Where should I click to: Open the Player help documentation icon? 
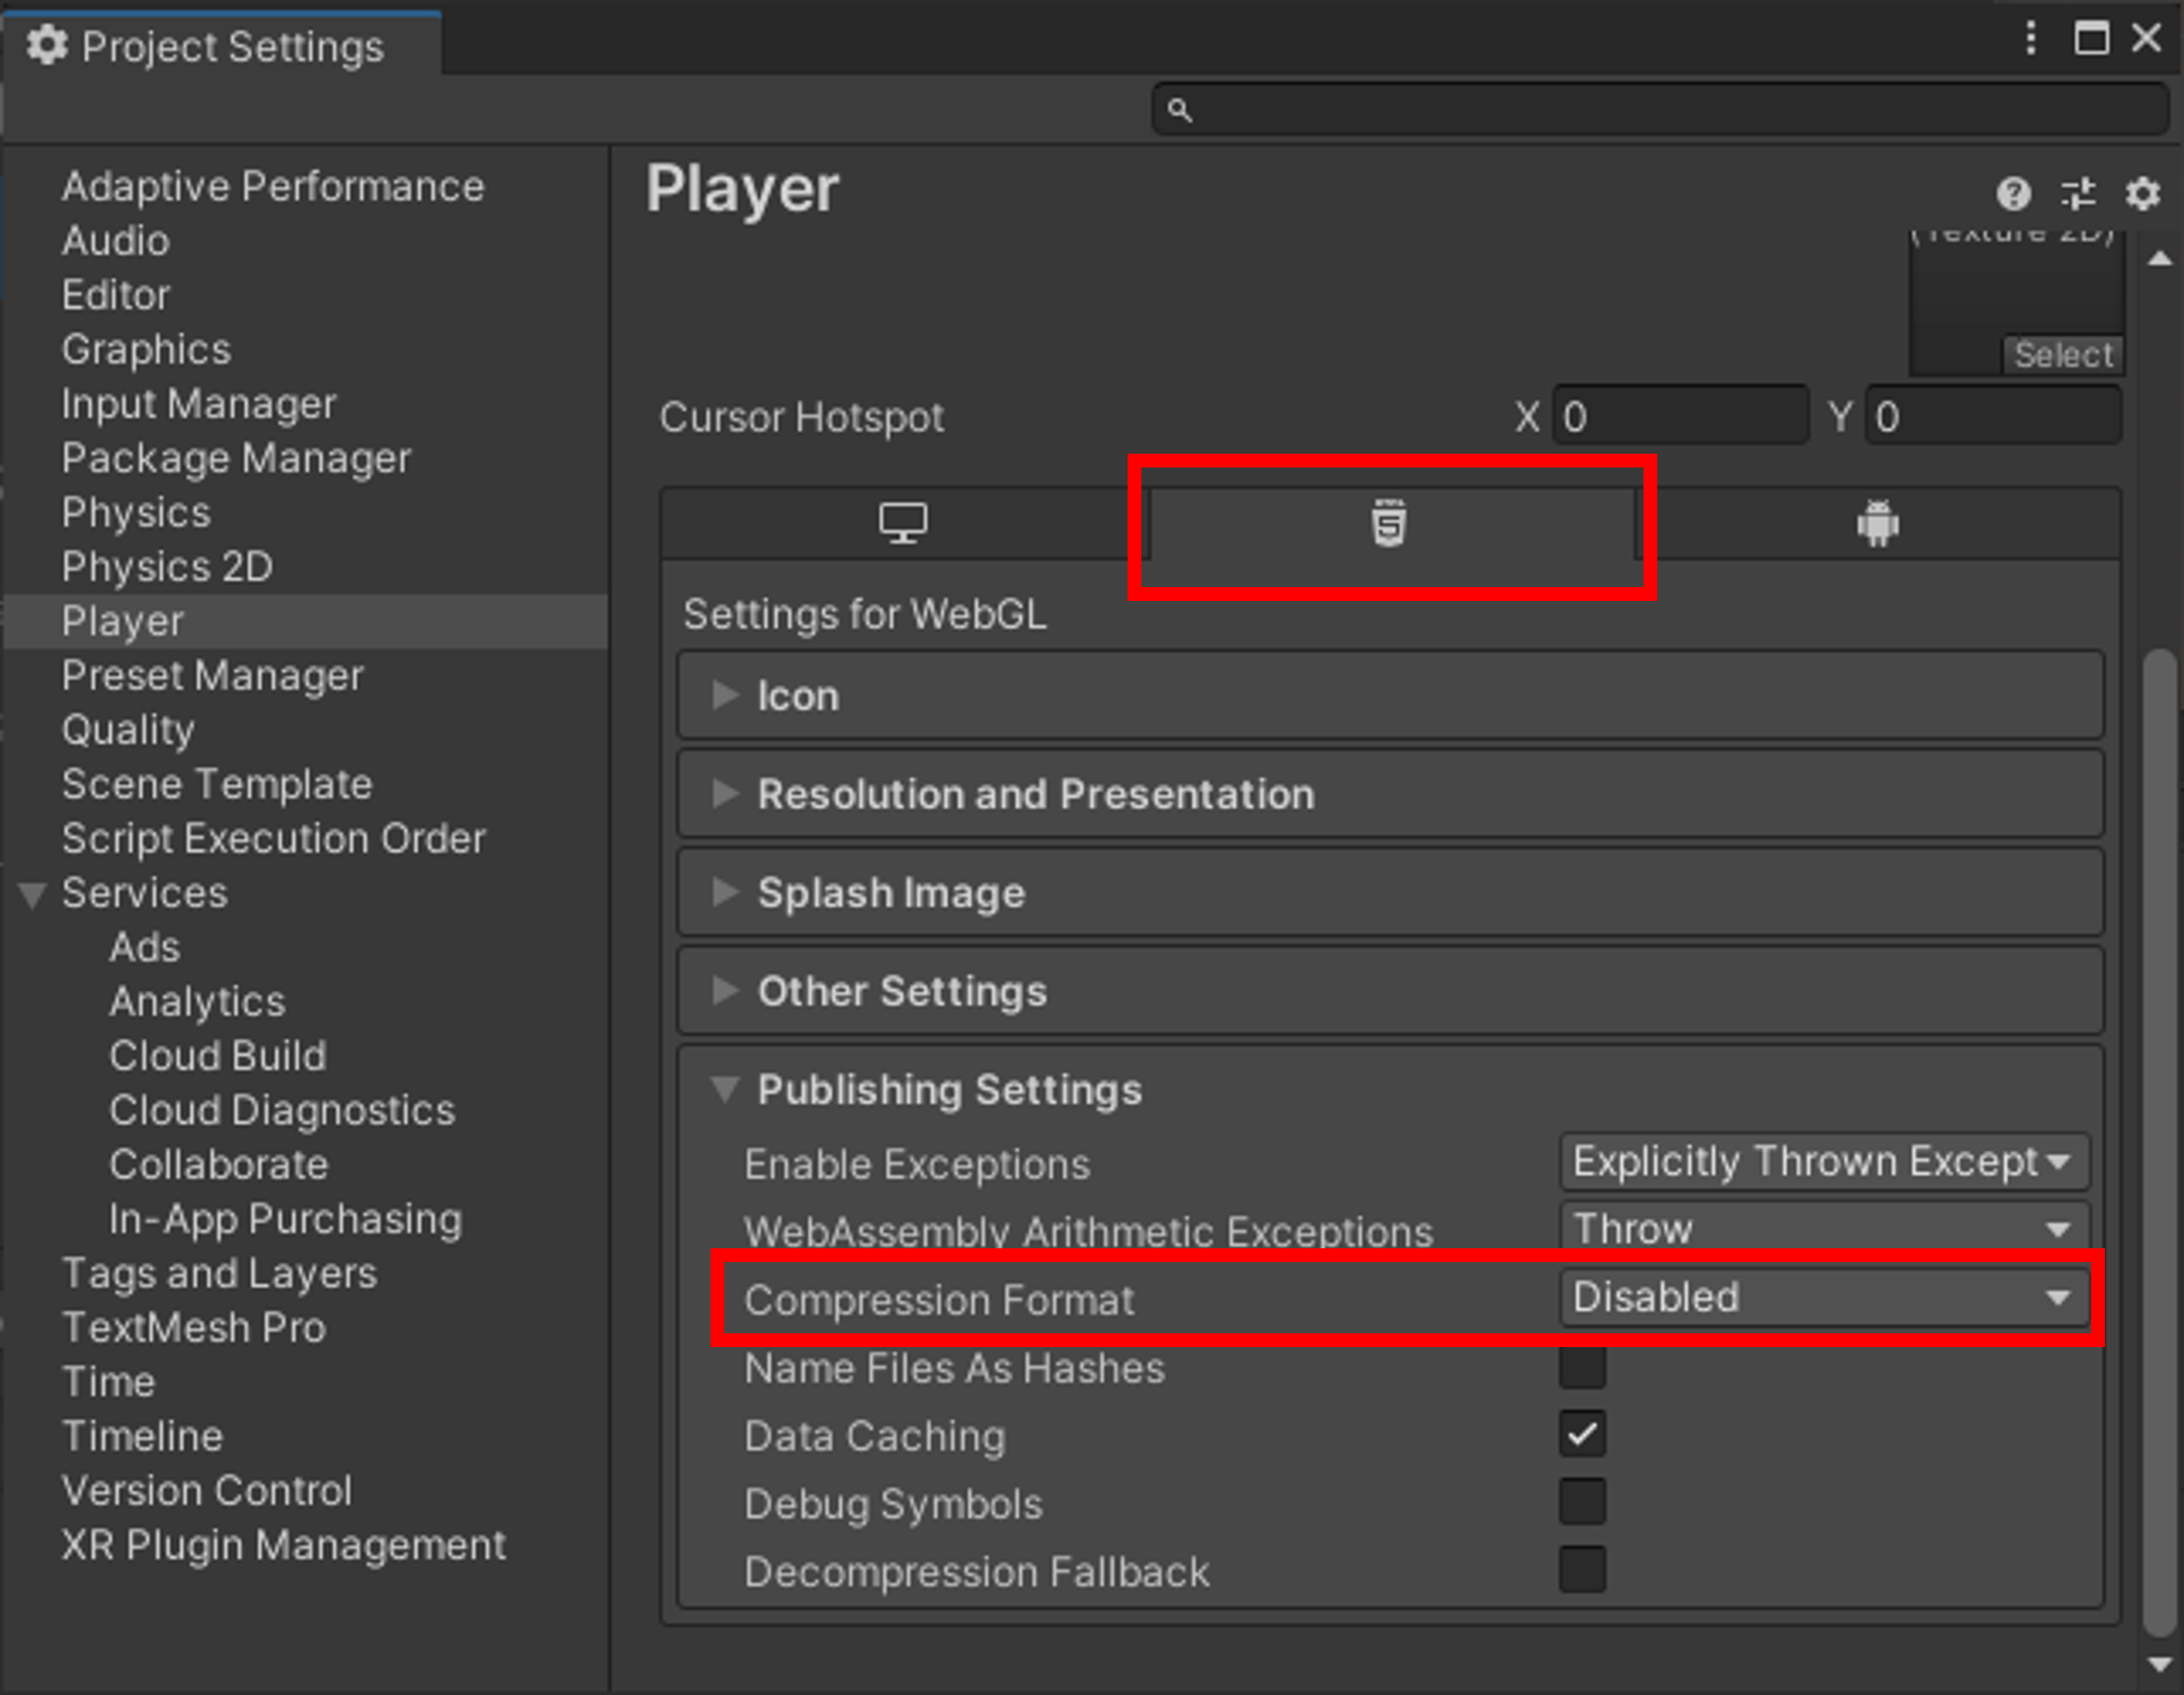2013,193
